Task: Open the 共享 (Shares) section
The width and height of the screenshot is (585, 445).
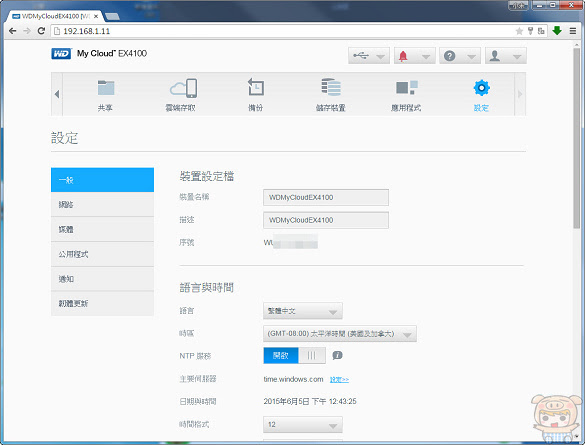Action: point(106,95)
